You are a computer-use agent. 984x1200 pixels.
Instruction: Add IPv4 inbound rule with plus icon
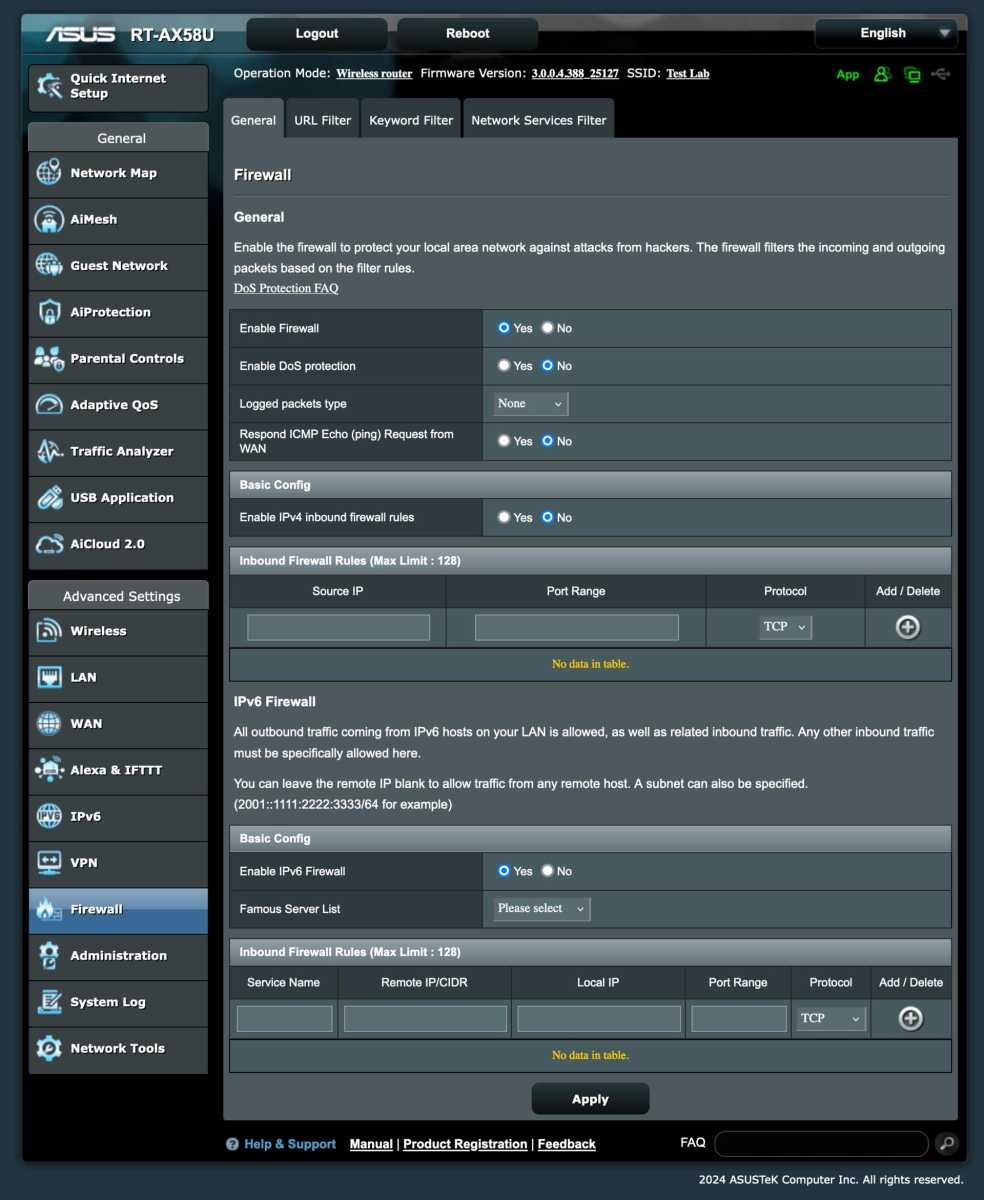pyautogui.click(x=908, y=627)
